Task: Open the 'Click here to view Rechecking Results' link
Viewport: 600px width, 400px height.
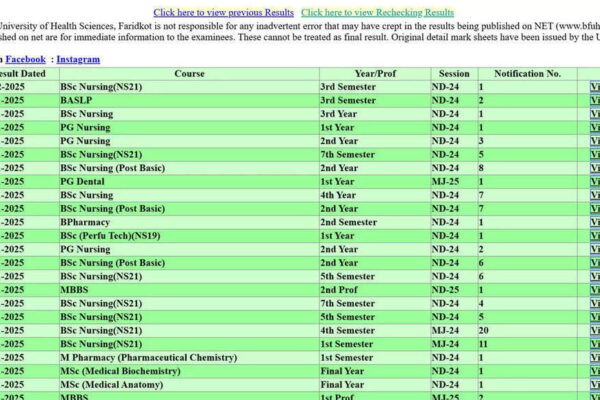Action: point(377,13)
